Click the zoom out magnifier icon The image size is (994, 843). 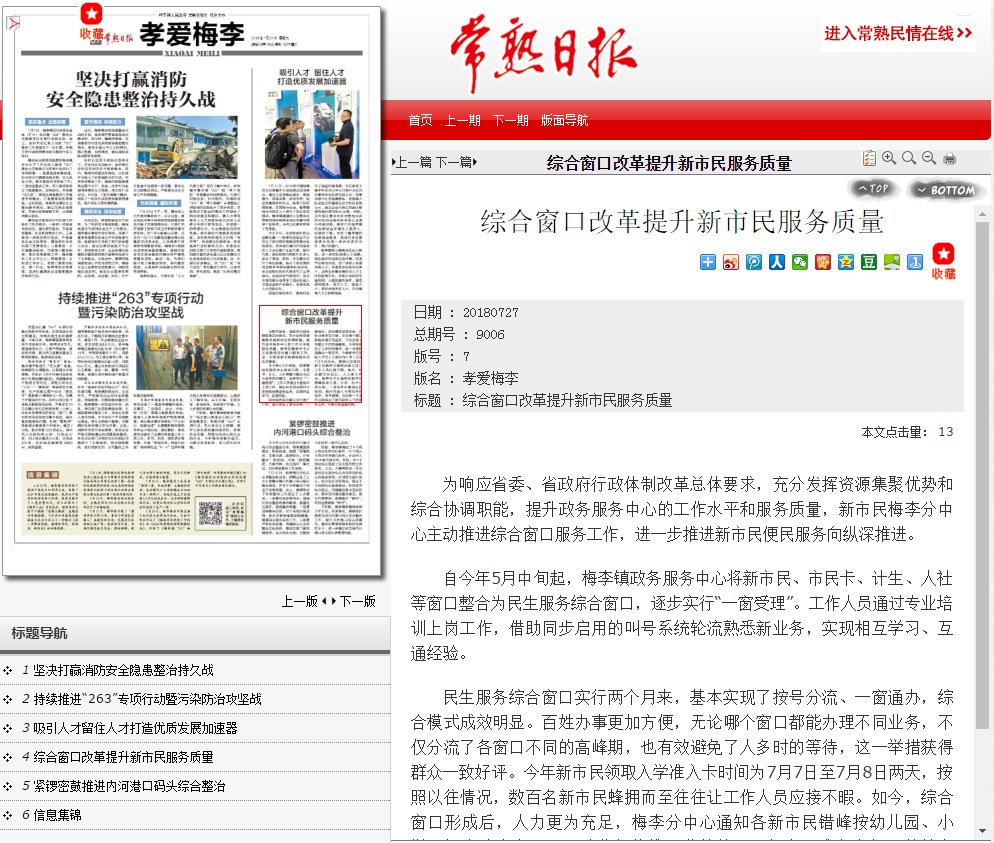tap(929, 158)
